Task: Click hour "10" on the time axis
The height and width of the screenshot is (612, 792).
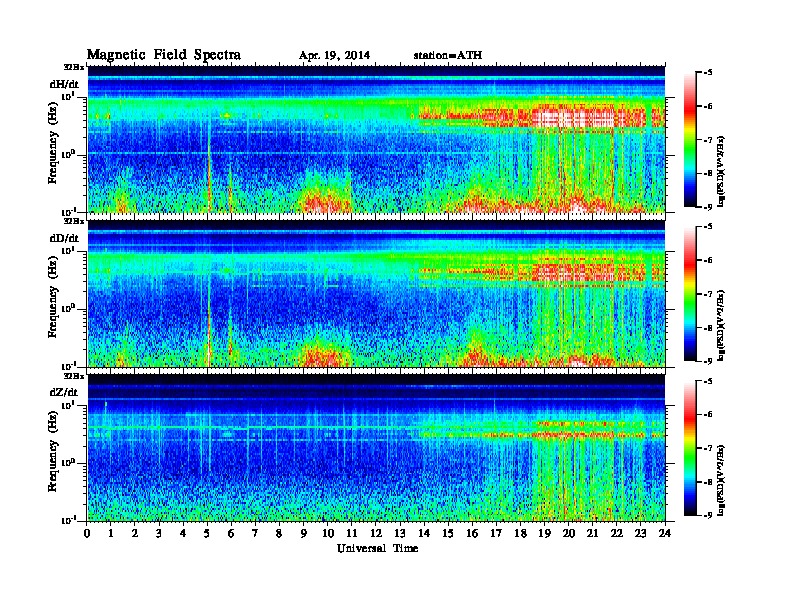Action: coord(328,533)
